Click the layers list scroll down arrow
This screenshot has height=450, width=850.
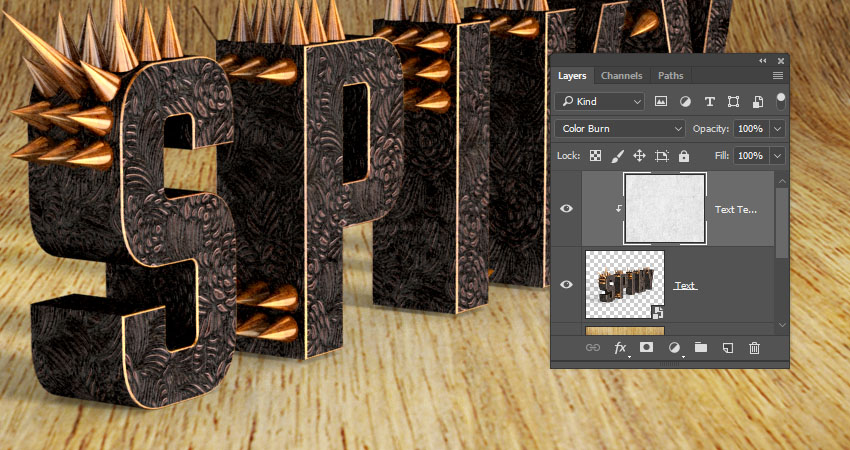click(781, 325)
